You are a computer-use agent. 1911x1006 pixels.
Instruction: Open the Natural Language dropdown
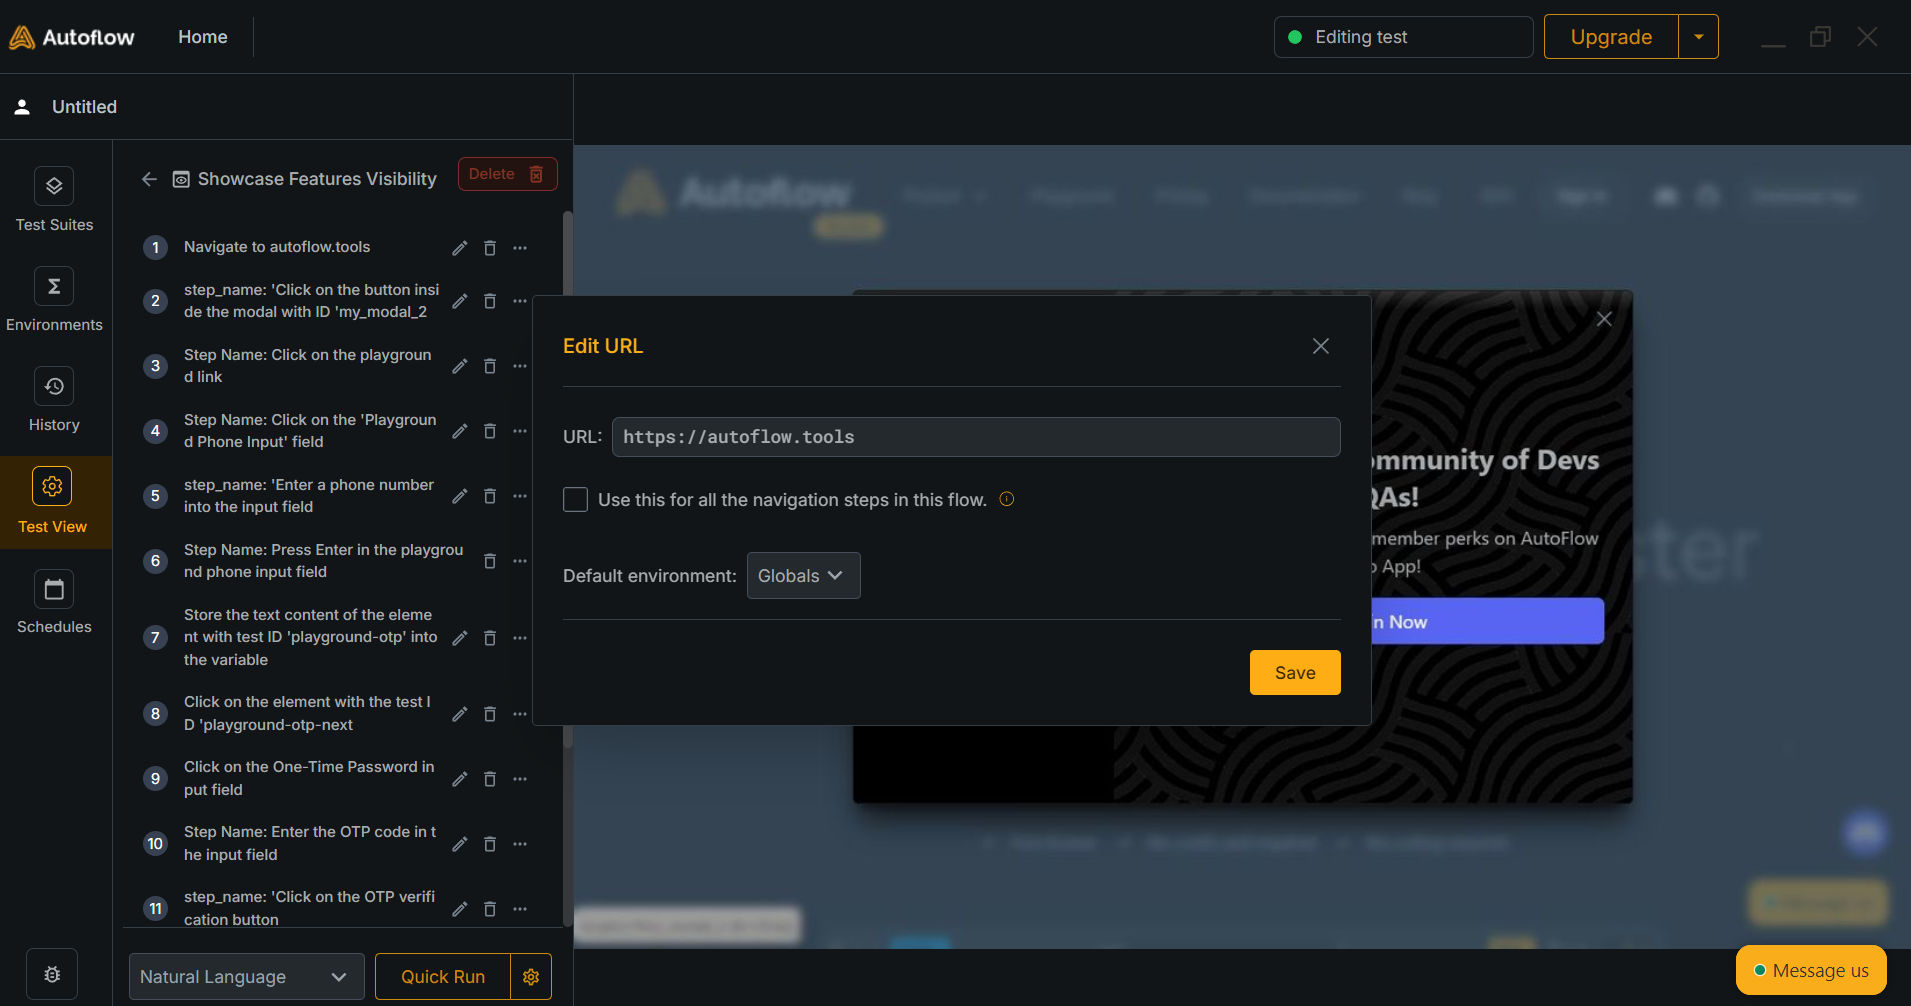pyautogui.click(x=246, y=977)
